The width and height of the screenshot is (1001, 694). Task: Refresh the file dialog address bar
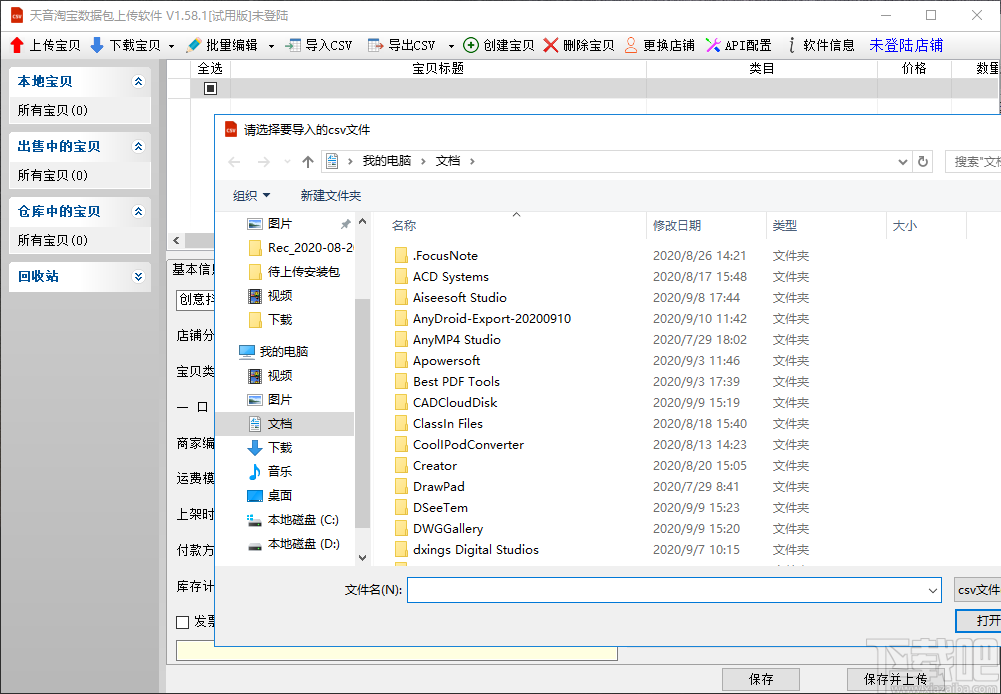click(x=922, y=162)
